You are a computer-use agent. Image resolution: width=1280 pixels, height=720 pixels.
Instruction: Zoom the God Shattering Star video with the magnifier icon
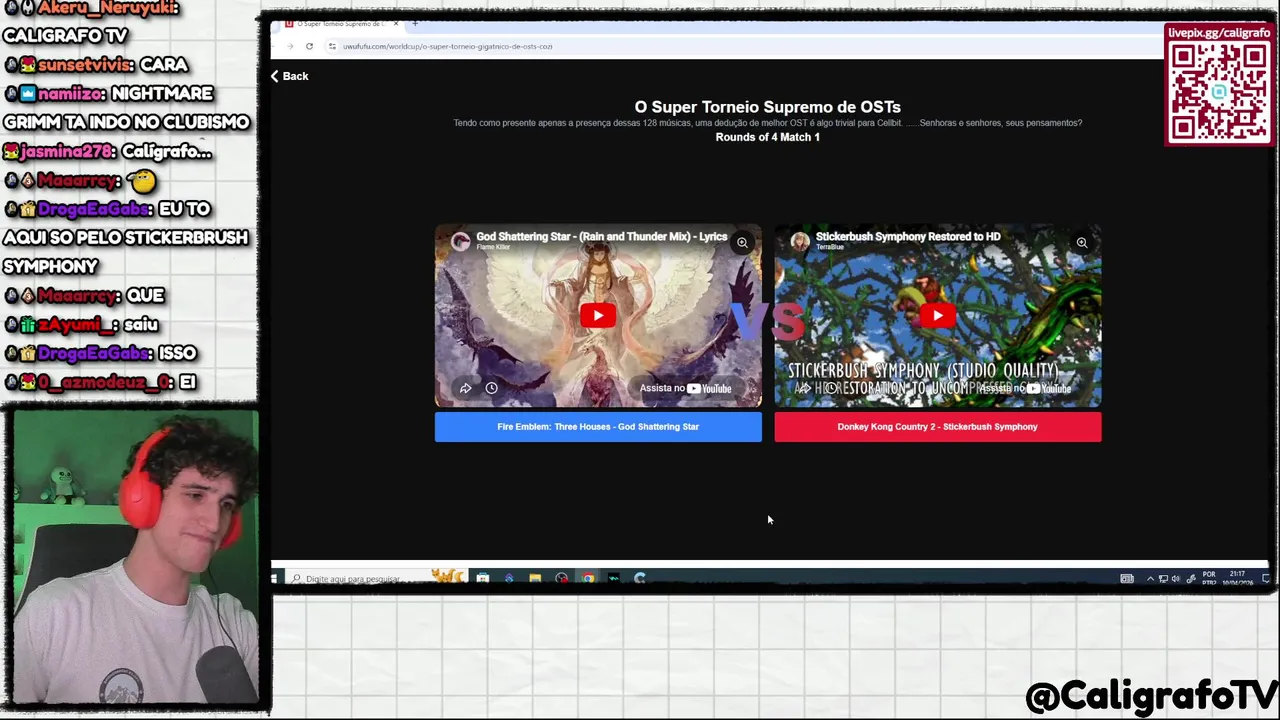(742, 243)
